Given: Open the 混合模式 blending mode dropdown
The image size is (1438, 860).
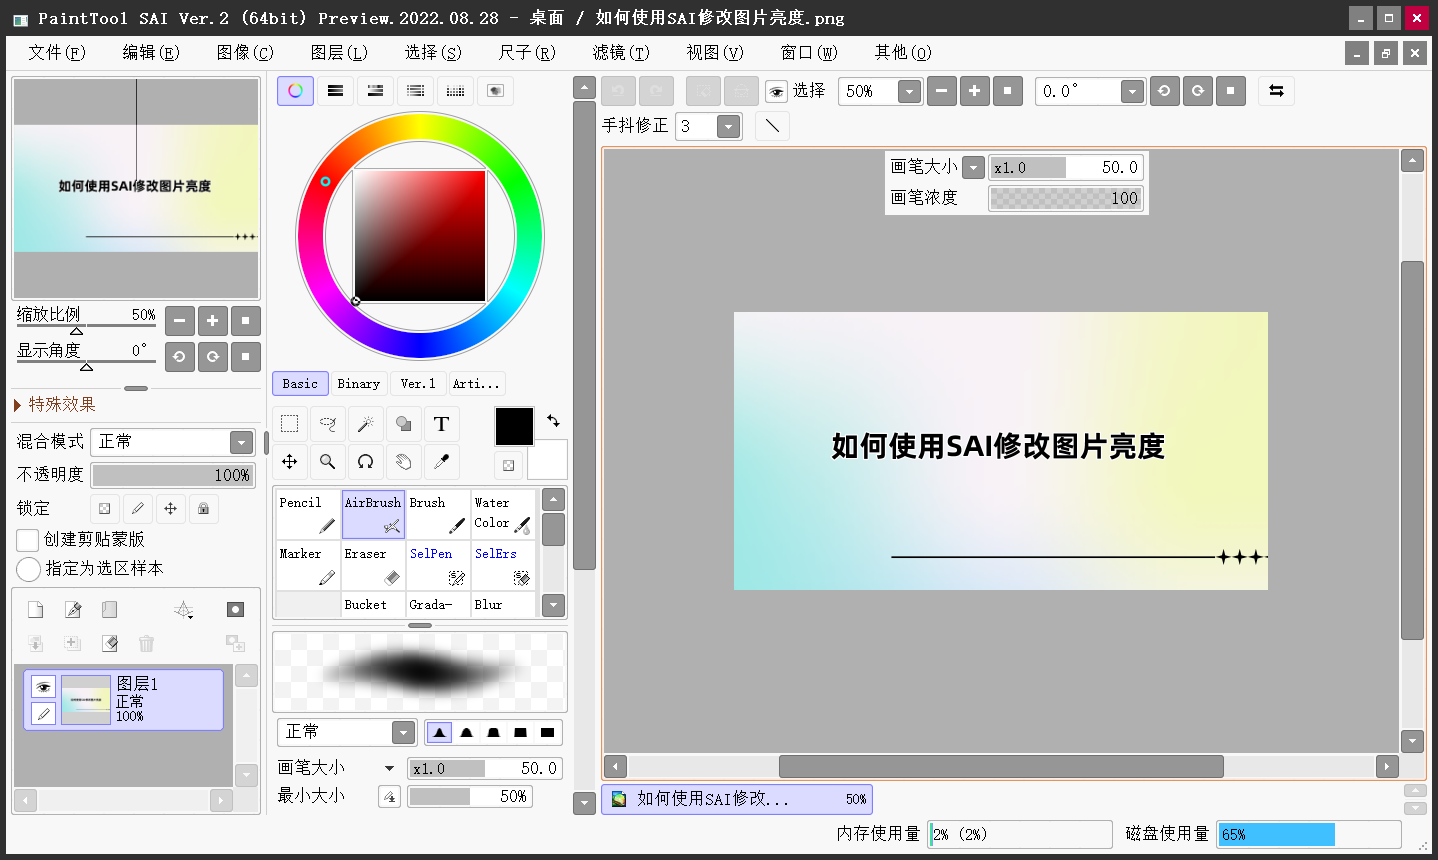Looking at the screenshot, I should coord(241,442).
